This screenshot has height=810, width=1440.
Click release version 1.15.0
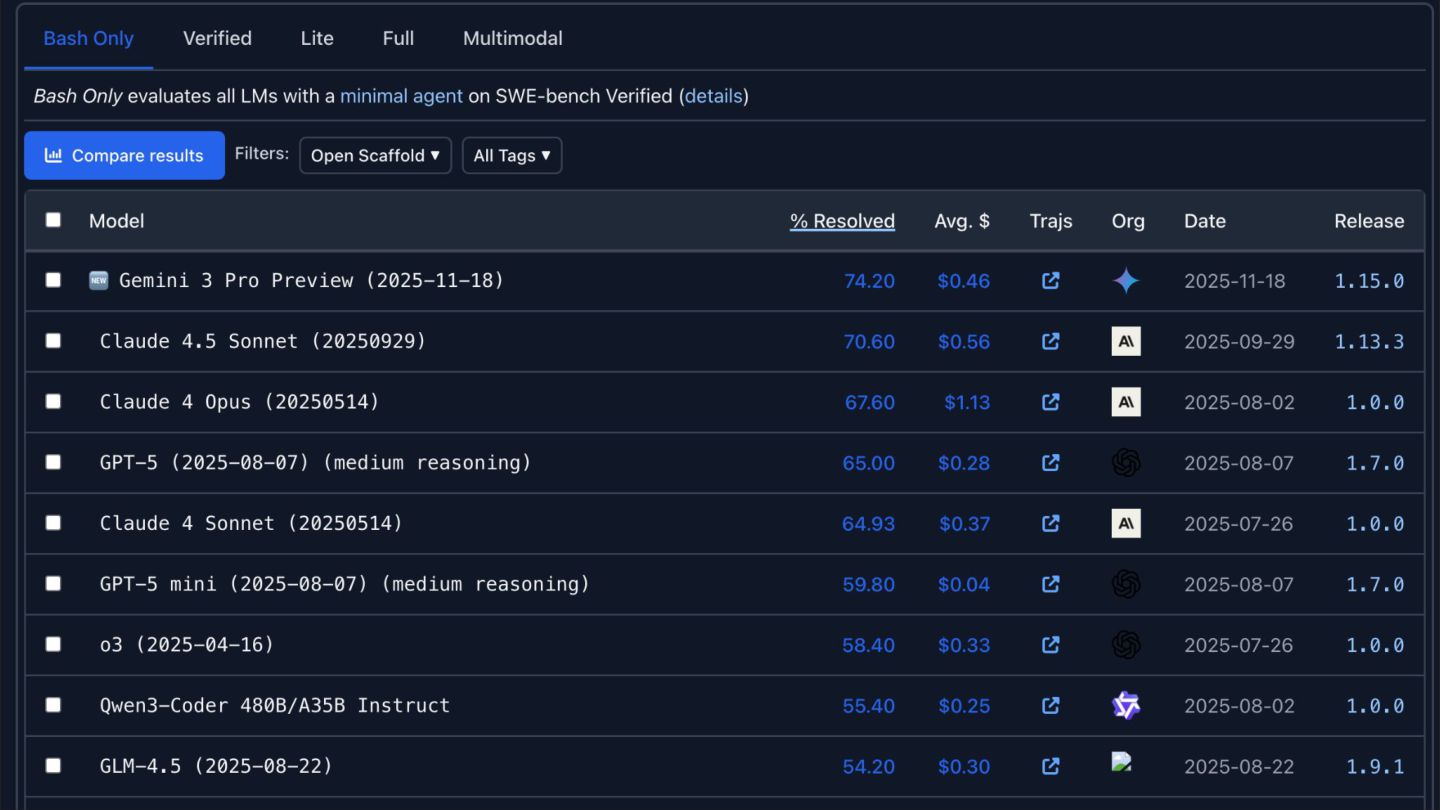pyautogui.click(x=1369, y=281)
